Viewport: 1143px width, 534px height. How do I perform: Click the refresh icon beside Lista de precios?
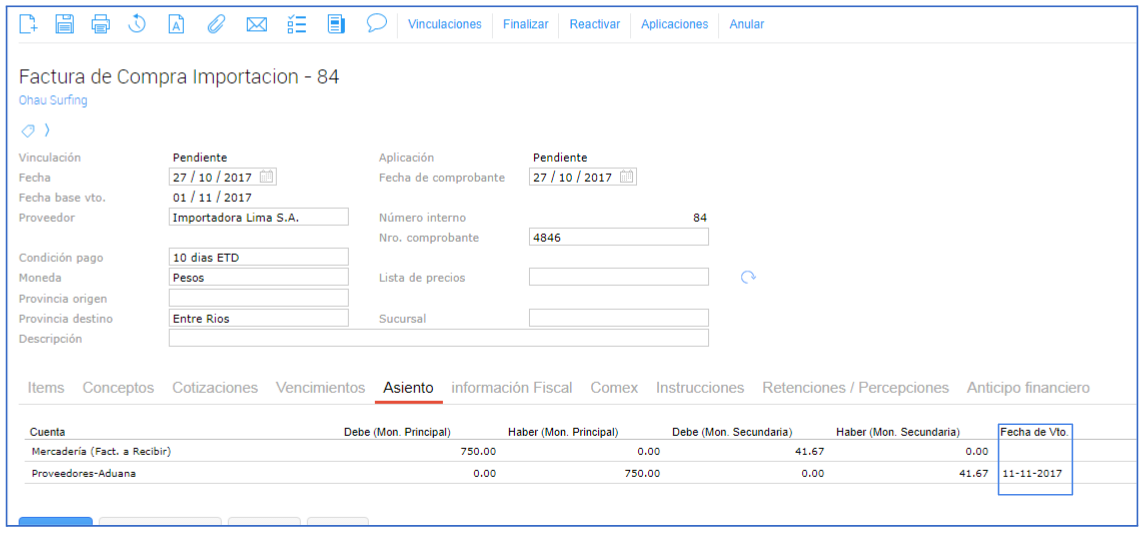point(747,277)
